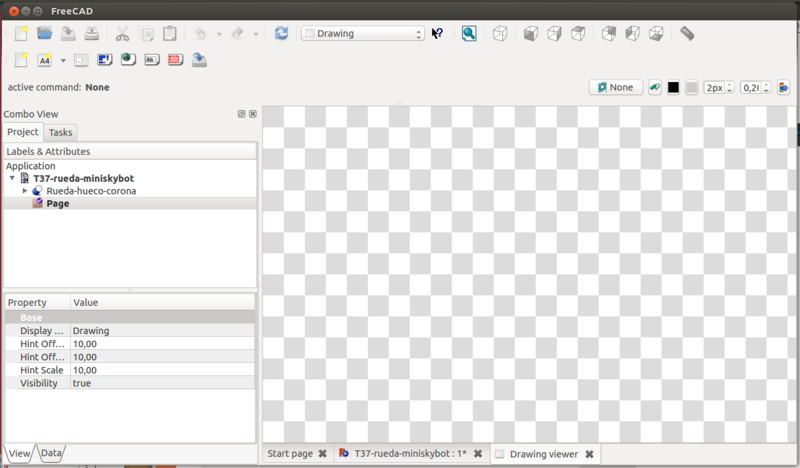
Task: Open the A4 template dropdown arrow
Action: [63, 60]
